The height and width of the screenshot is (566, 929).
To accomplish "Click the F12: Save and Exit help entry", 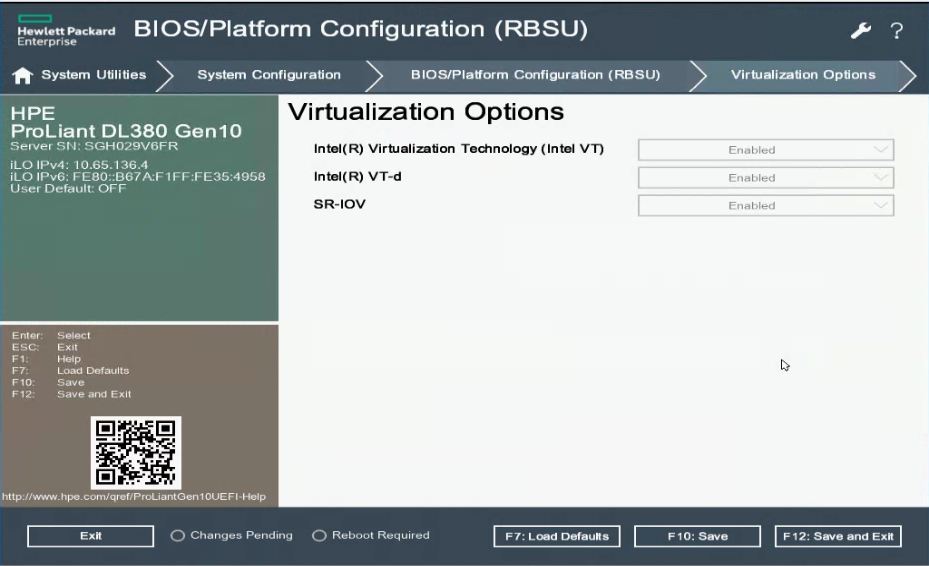I will [71, 394].
